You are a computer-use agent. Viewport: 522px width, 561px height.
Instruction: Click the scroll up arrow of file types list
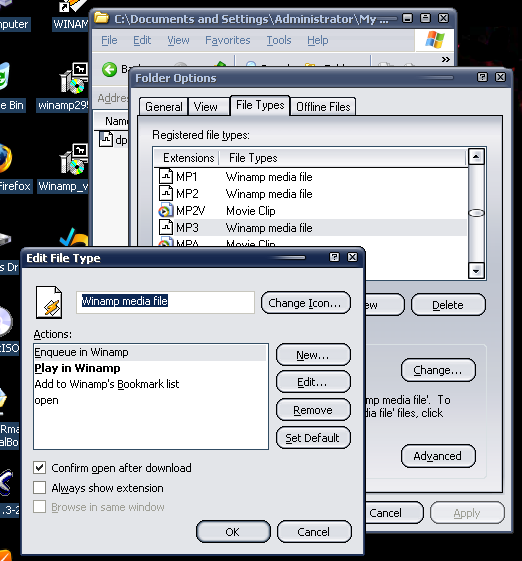pos(476,156)
